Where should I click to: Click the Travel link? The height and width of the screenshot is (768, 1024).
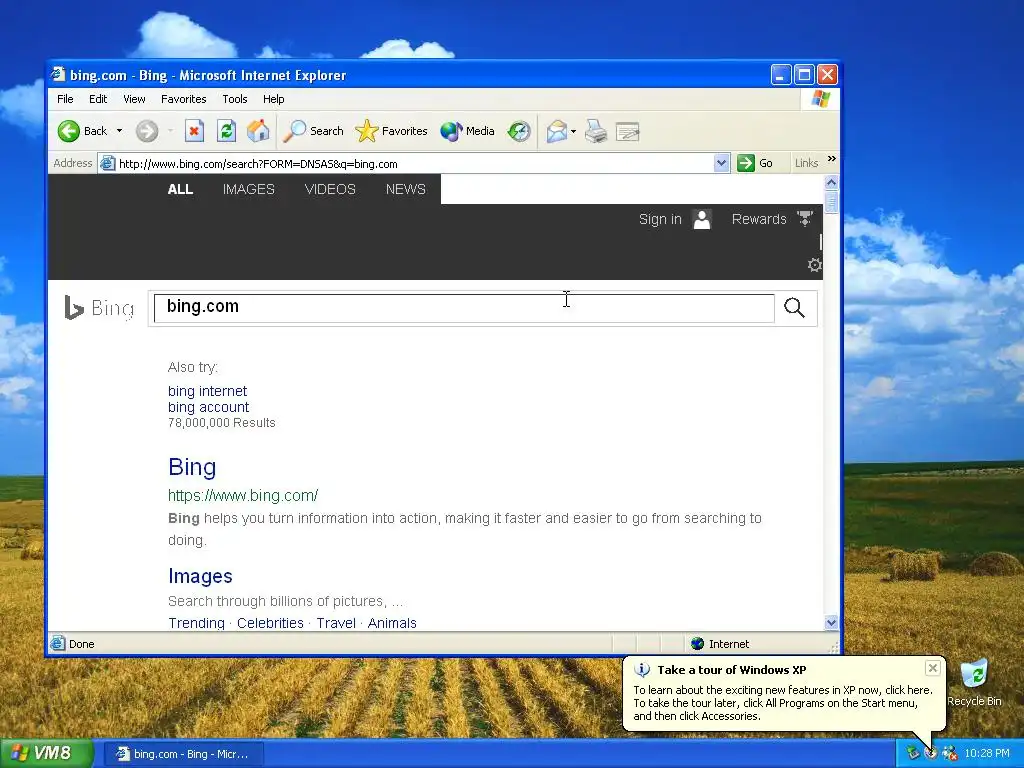click(336, 623)
